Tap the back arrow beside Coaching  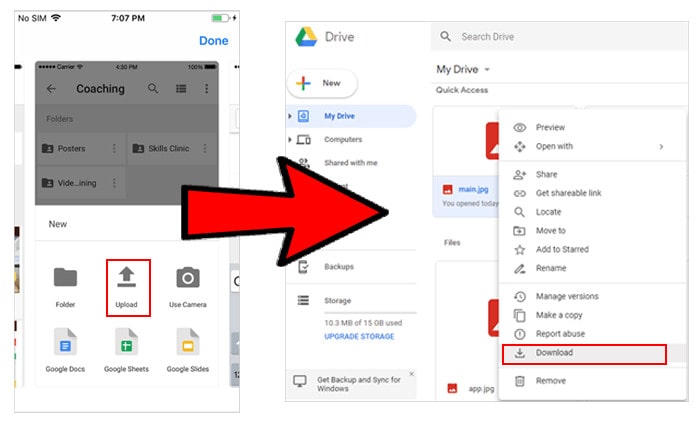(51, 88)
